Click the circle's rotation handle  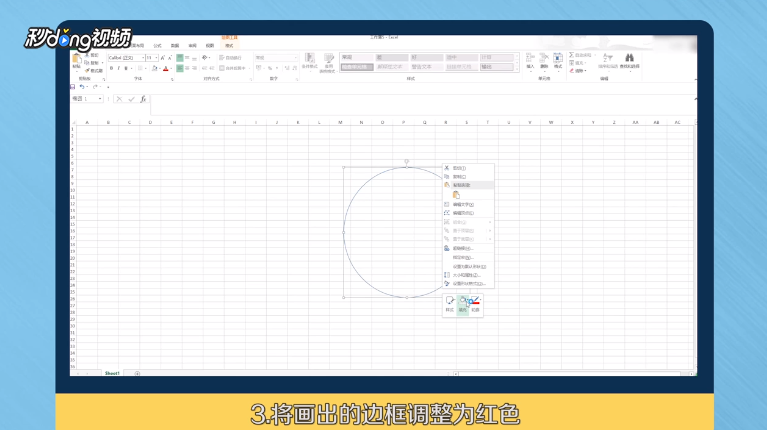point(406,161)
